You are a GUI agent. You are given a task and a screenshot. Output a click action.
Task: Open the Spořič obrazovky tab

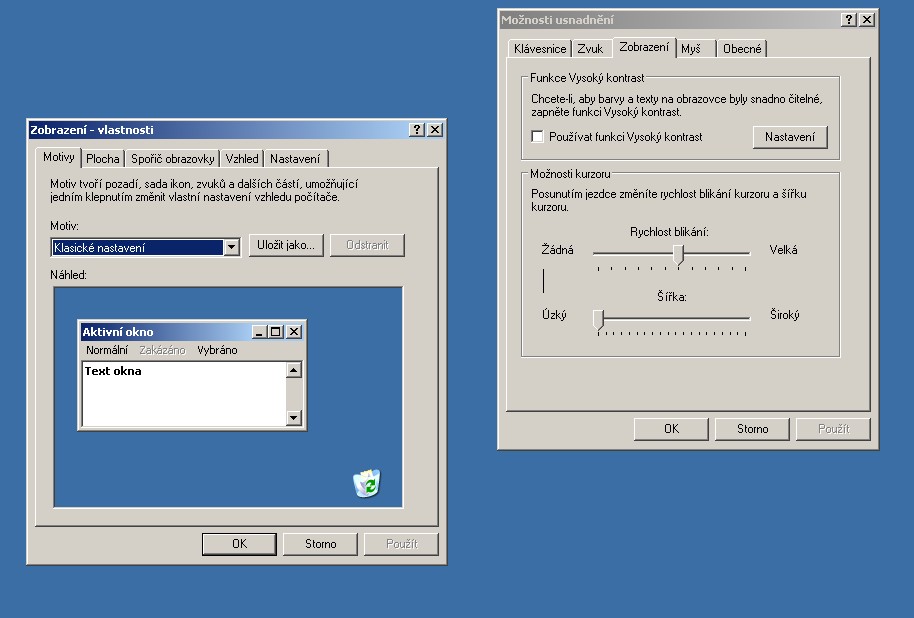(x=173, y=159)
